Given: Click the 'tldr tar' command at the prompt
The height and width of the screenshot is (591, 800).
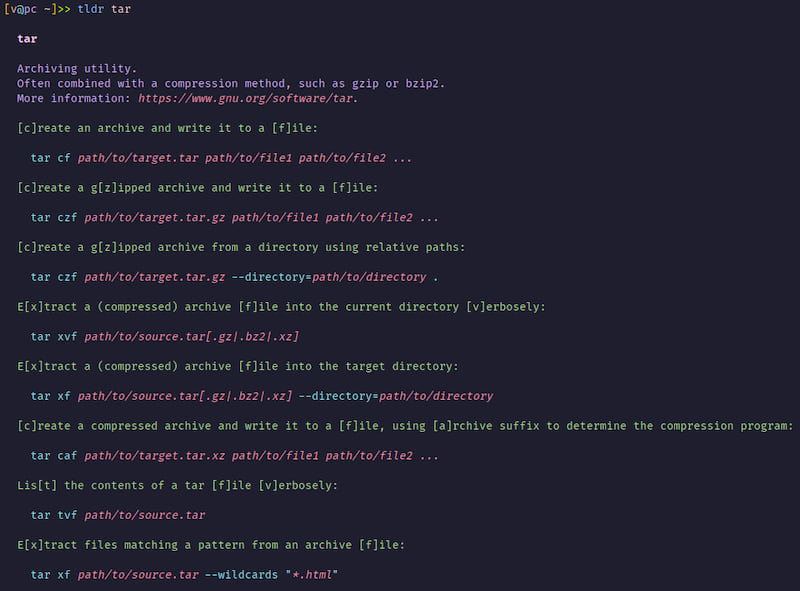Looking at the screenshot, I should point(104,9).
